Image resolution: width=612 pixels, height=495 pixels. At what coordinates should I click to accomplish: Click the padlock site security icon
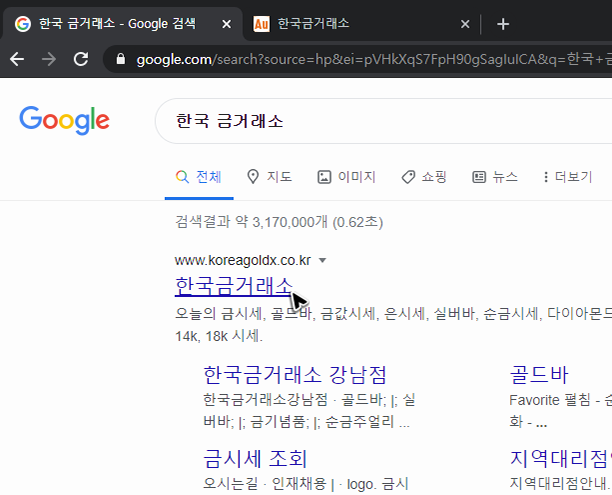point(121,59)
